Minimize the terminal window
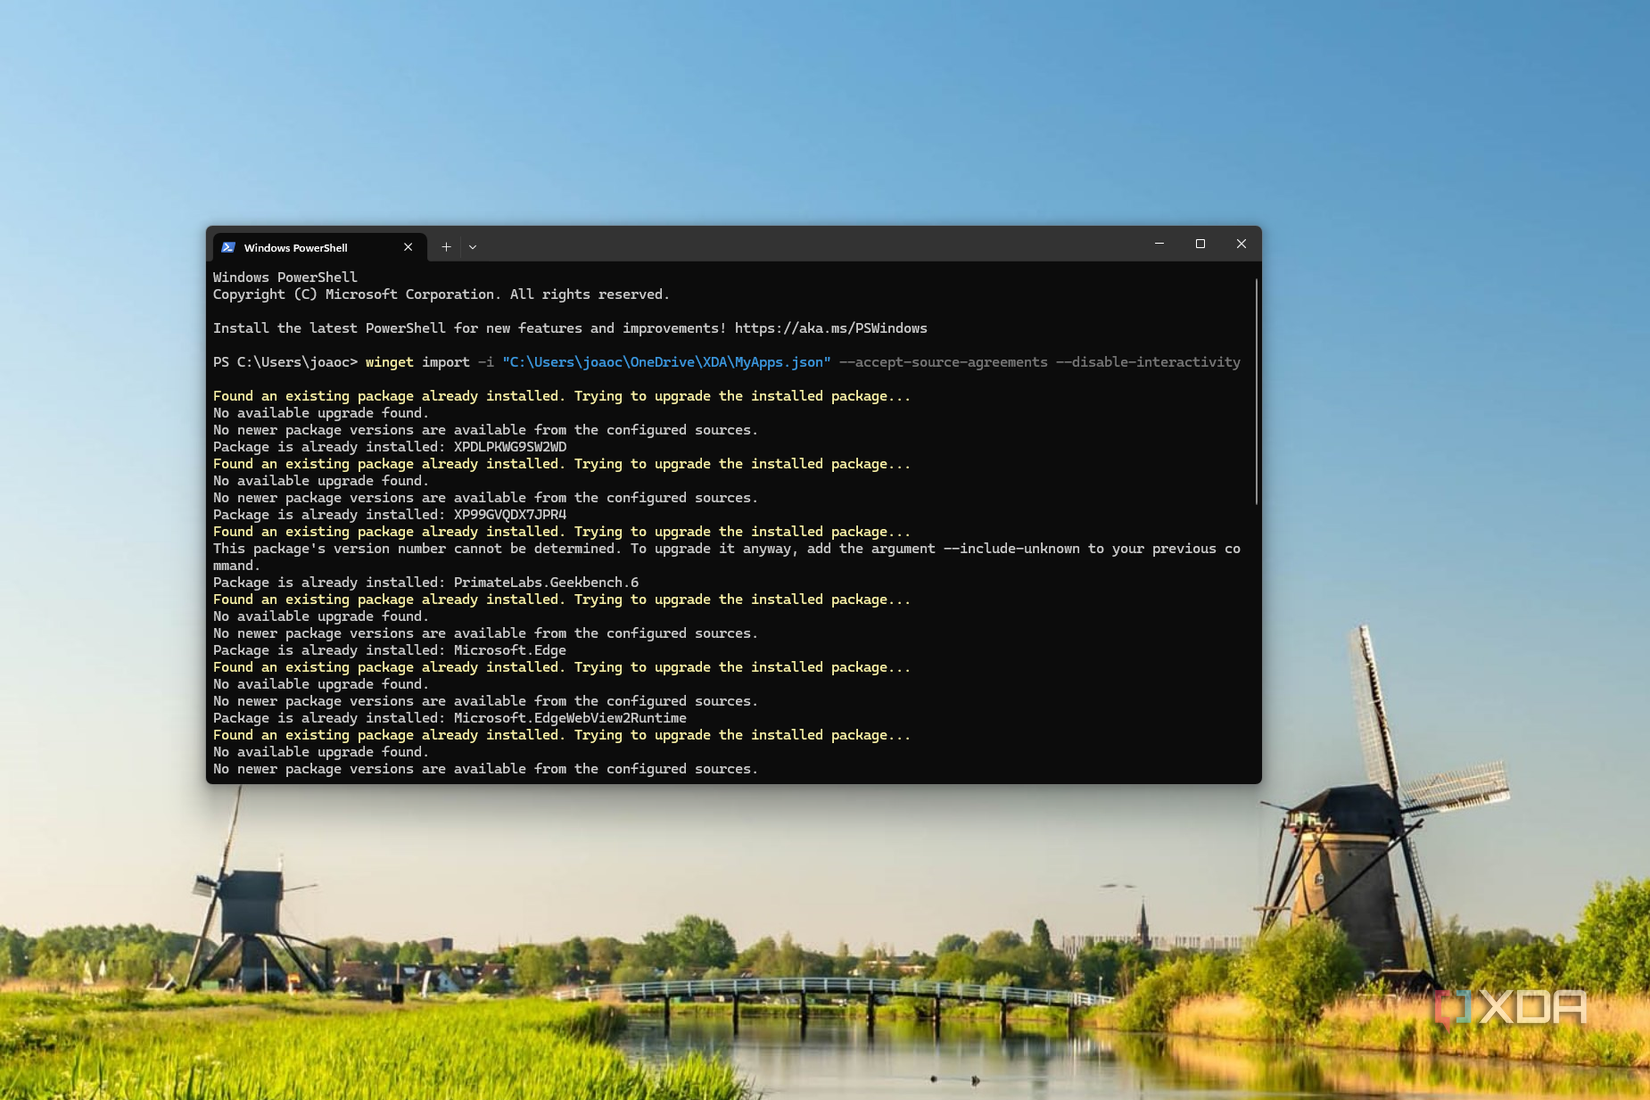 tap(1159, 243)
